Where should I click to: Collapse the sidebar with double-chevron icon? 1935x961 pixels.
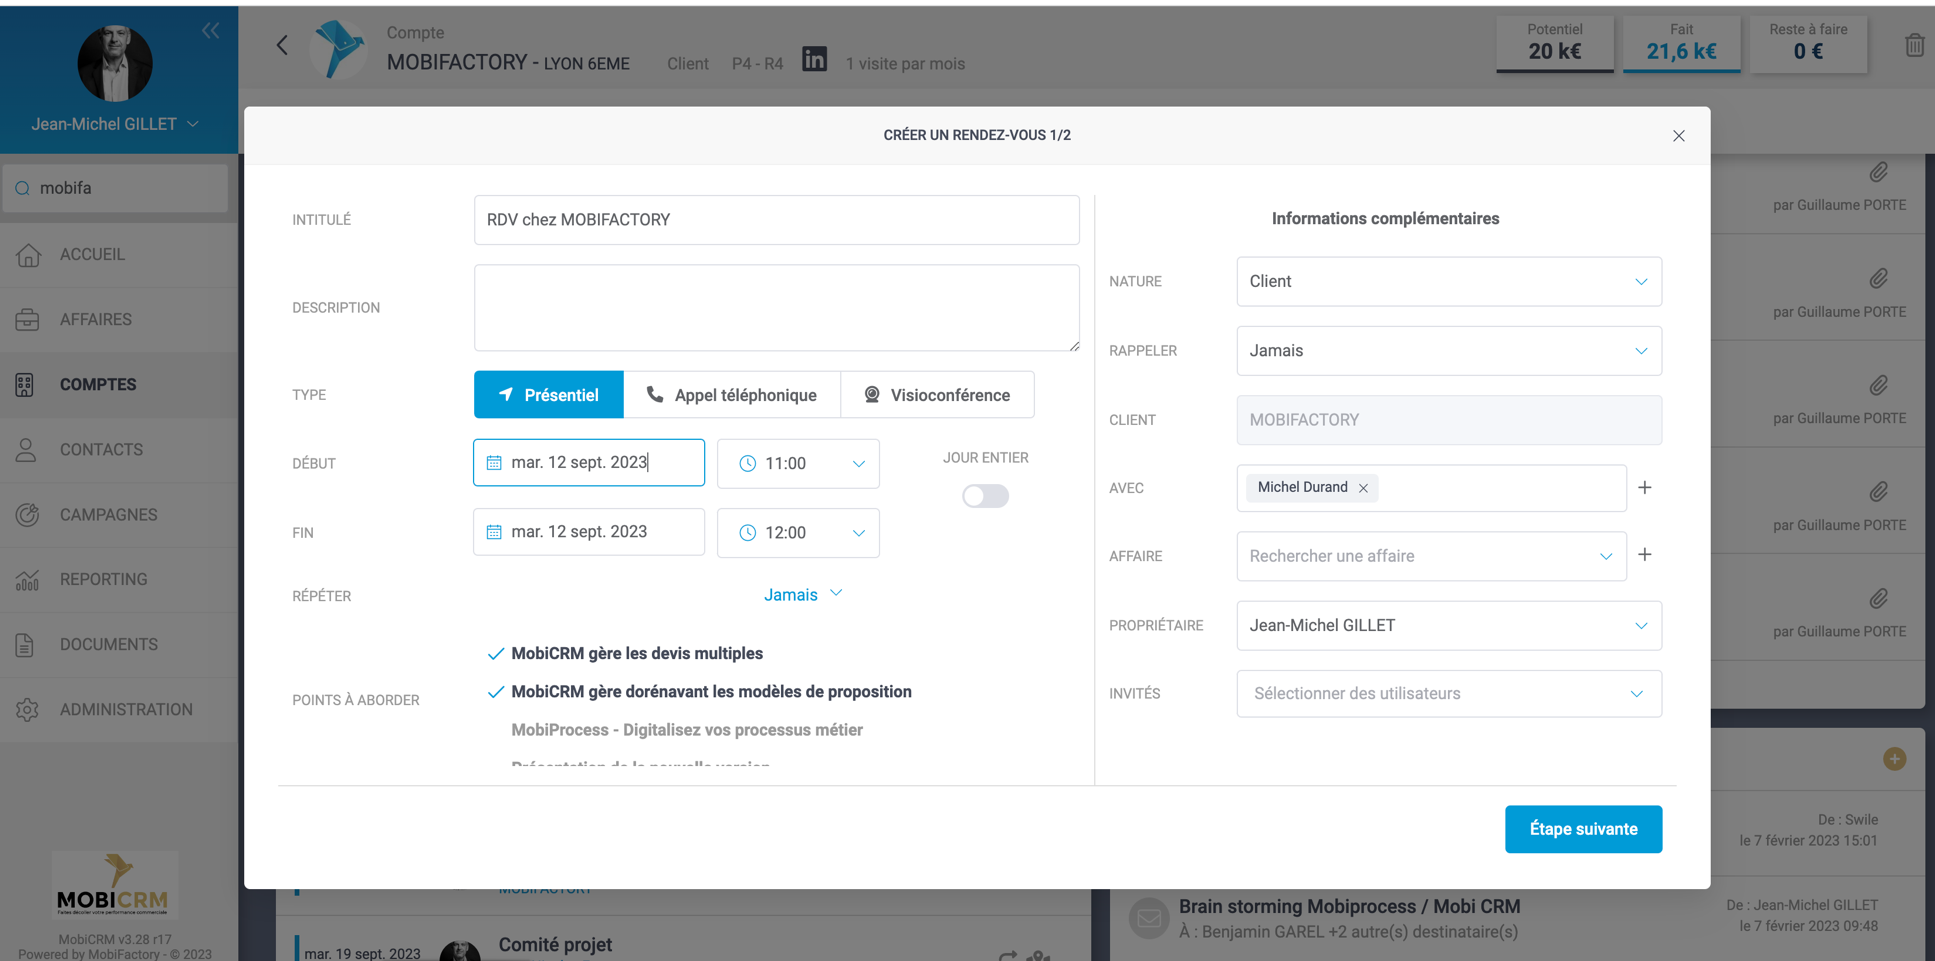click(210, 31)
